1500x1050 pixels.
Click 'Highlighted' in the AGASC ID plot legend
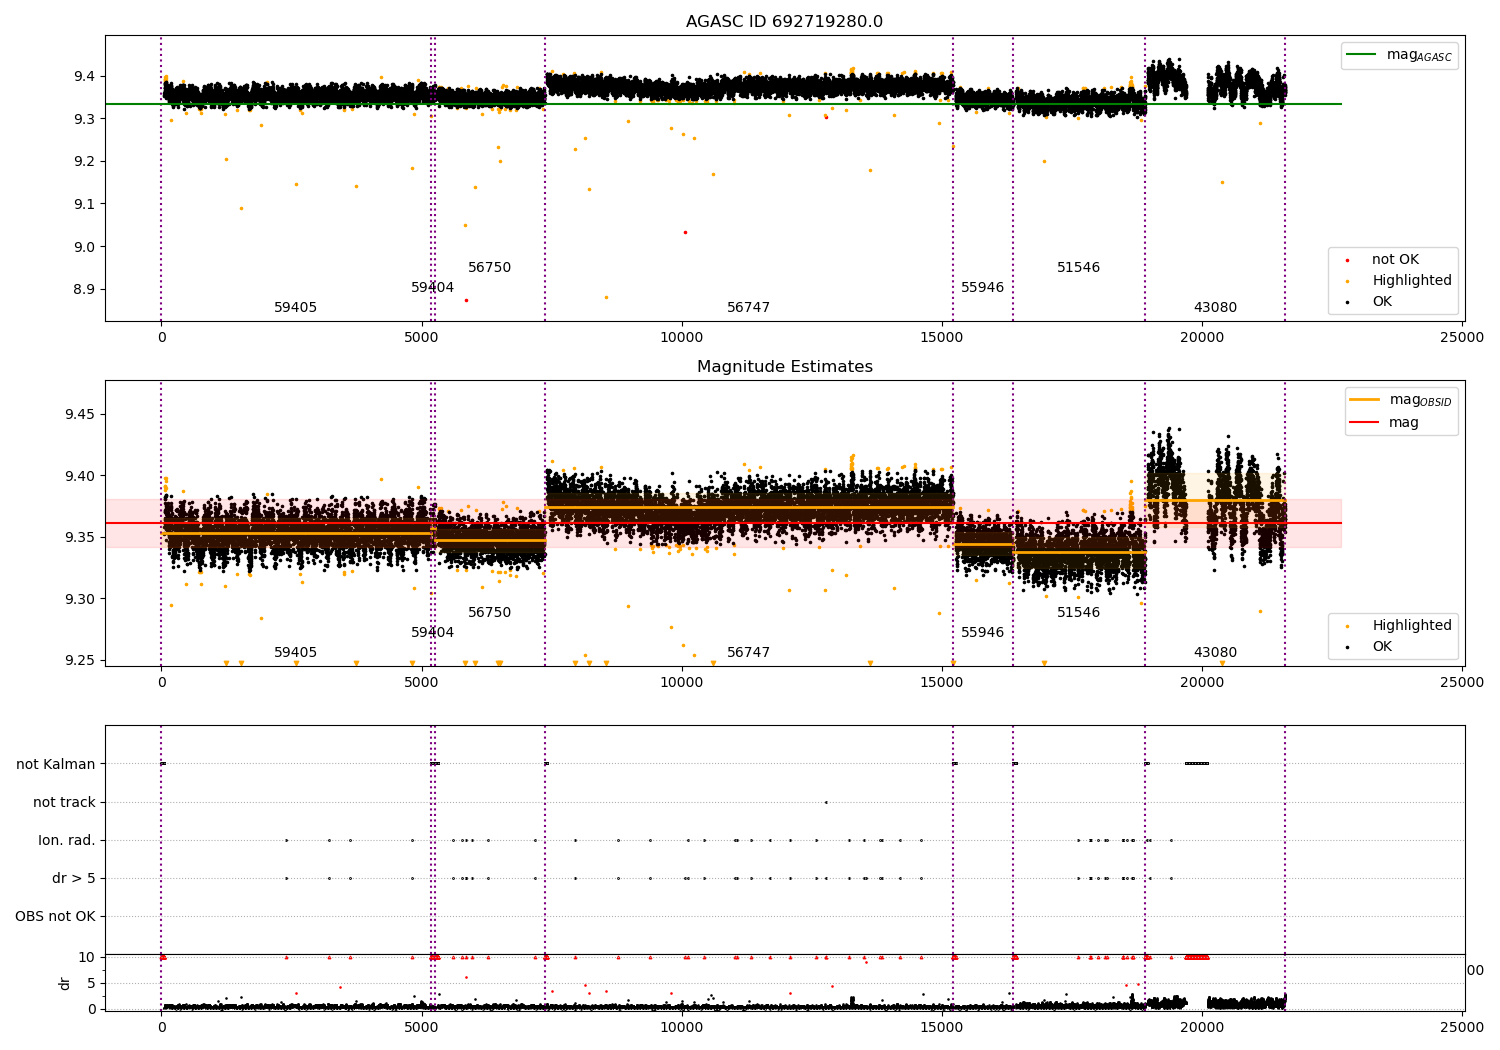tap(1411, 281)
